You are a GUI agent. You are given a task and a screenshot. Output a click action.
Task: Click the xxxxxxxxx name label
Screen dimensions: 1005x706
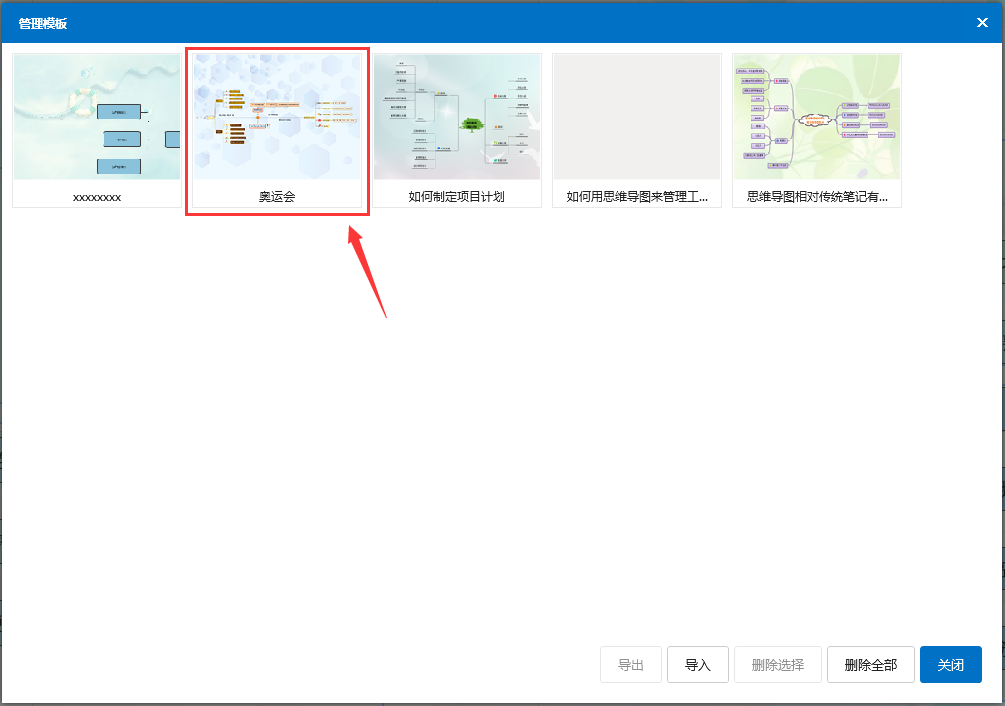pos(96,197)
